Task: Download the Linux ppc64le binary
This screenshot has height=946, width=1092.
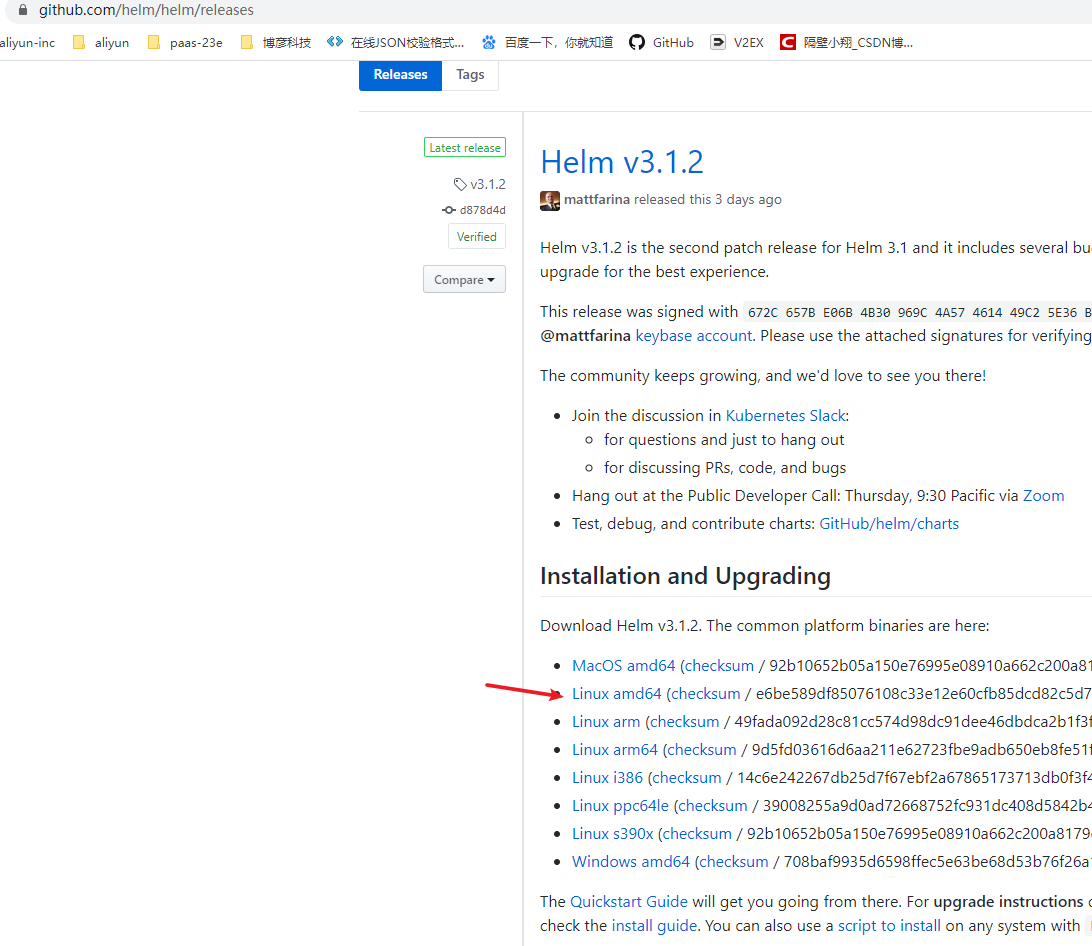Action: [x=621, y=806]
